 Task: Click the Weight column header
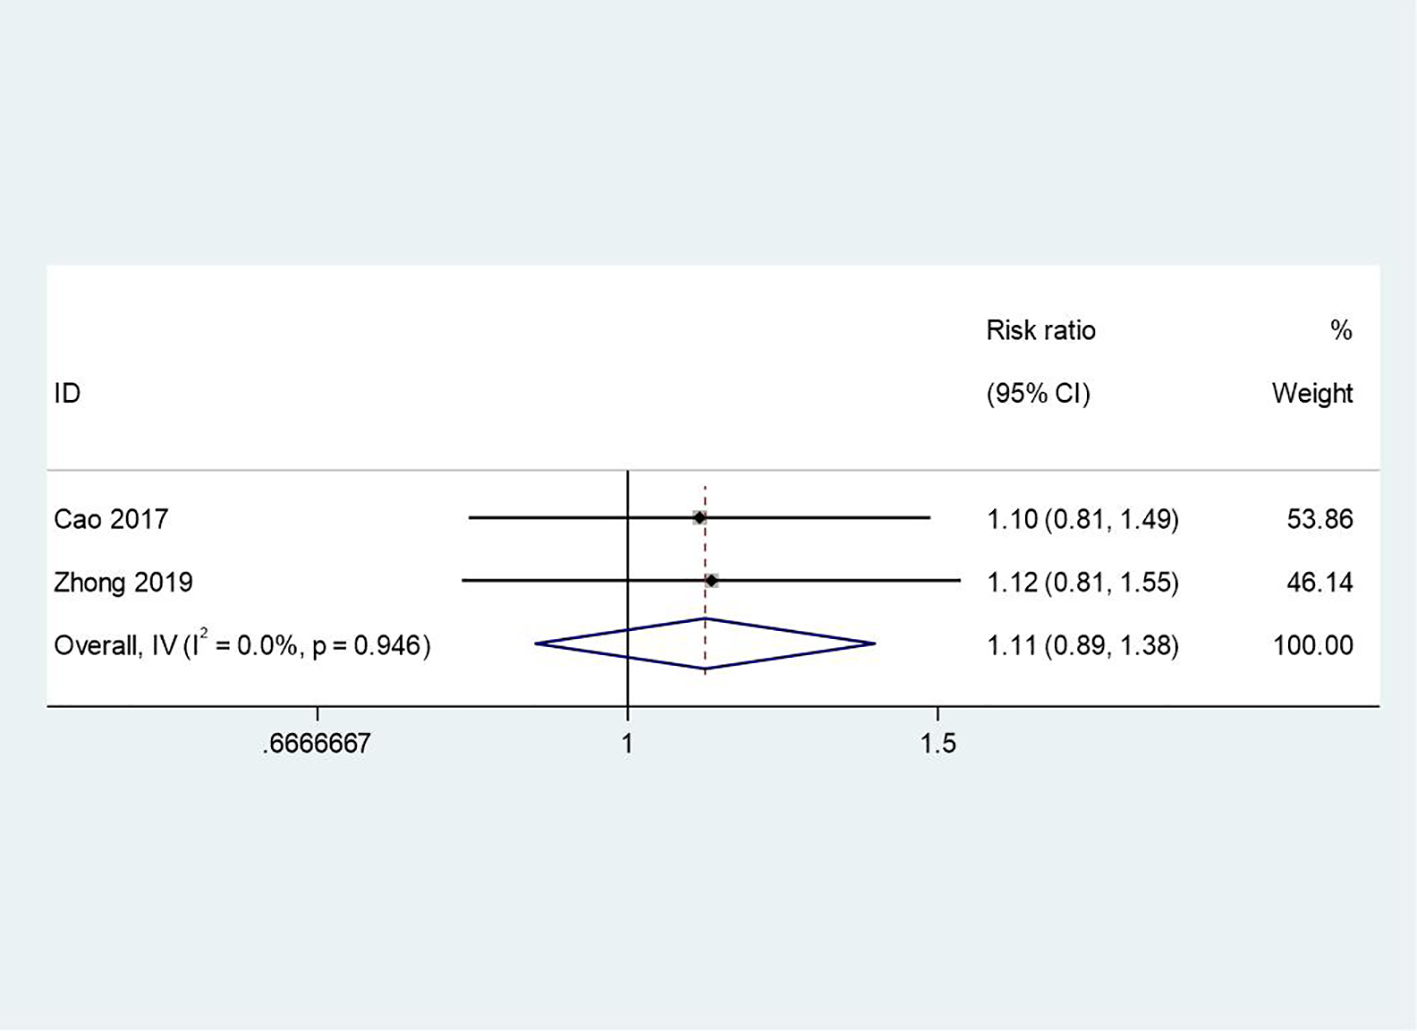point(1312,393)
